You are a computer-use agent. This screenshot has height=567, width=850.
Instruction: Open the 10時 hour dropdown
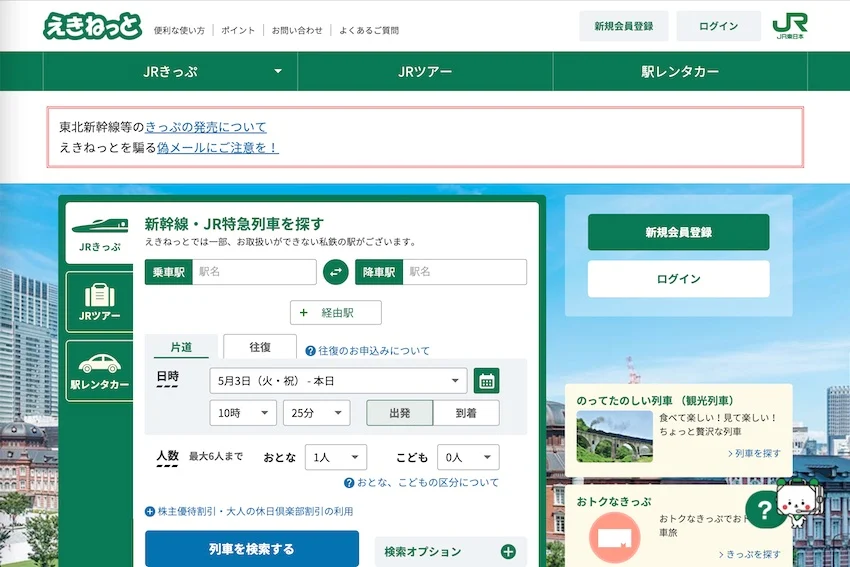(x=243, y=413)
